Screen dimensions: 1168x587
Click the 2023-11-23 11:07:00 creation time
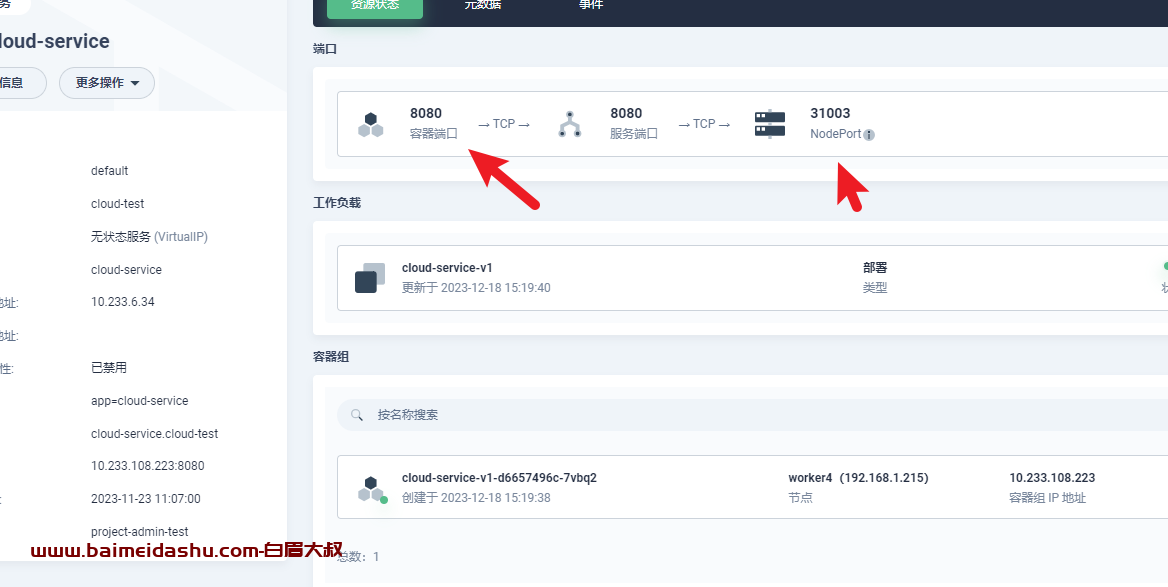[145, 499]
